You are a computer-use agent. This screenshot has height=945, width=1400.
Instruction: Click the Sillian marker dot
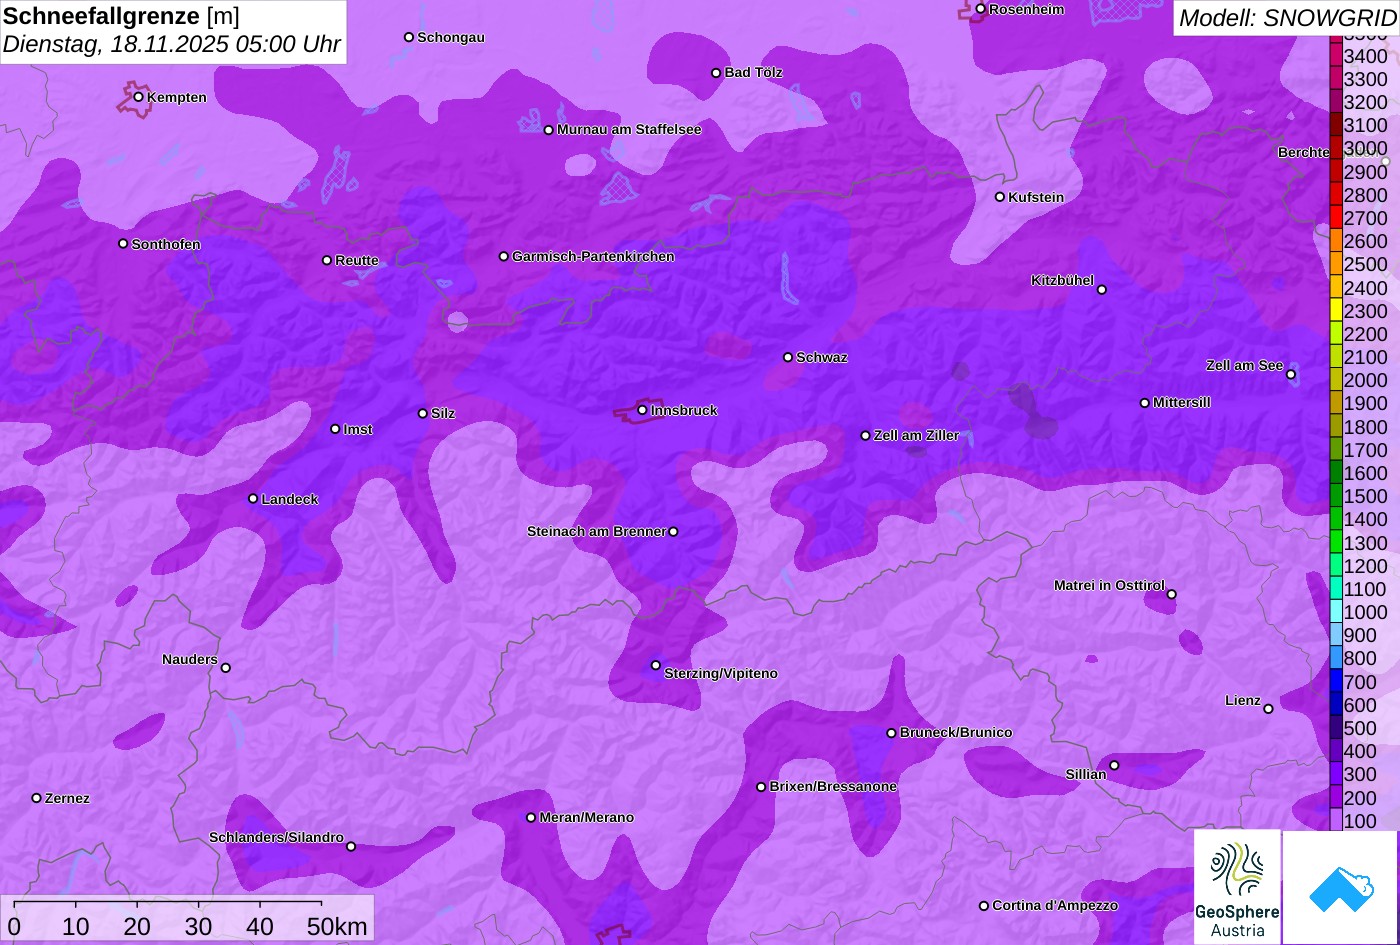1114,766
